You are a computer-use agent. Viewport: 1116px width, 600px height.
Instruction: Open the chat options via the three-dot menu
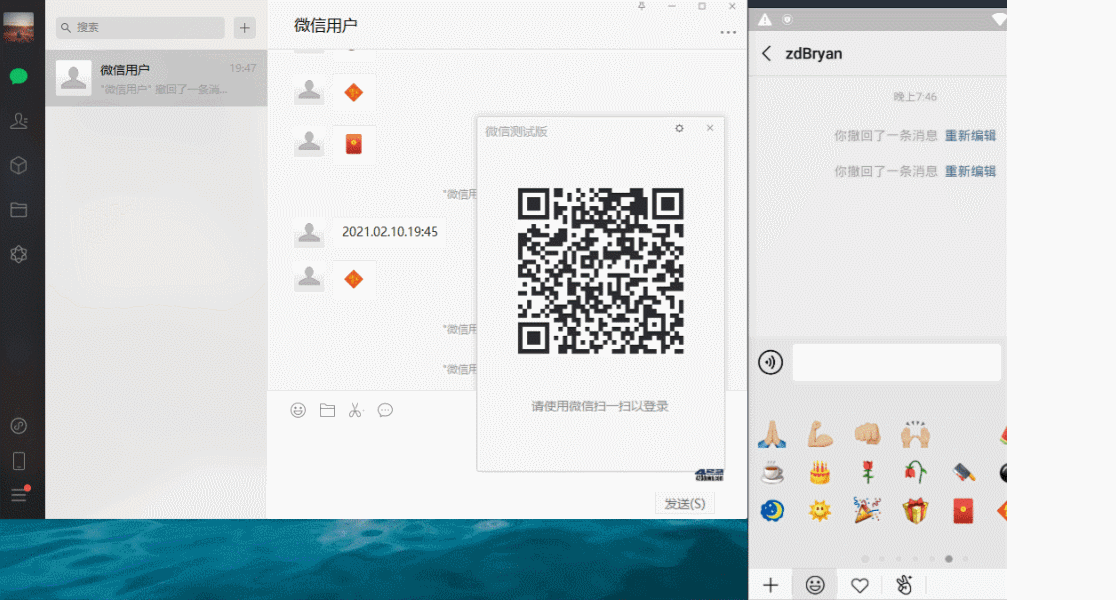727,33
